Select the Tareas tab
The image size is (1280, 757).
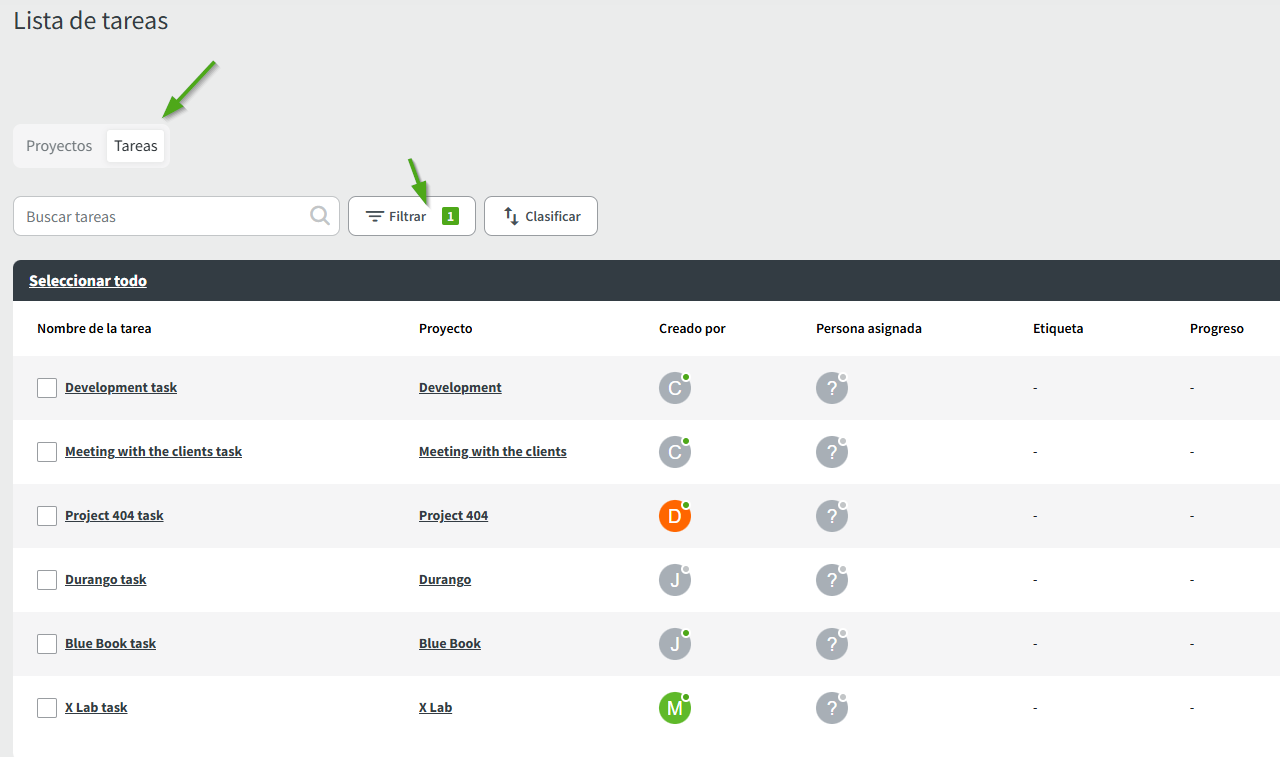[136, 146]
